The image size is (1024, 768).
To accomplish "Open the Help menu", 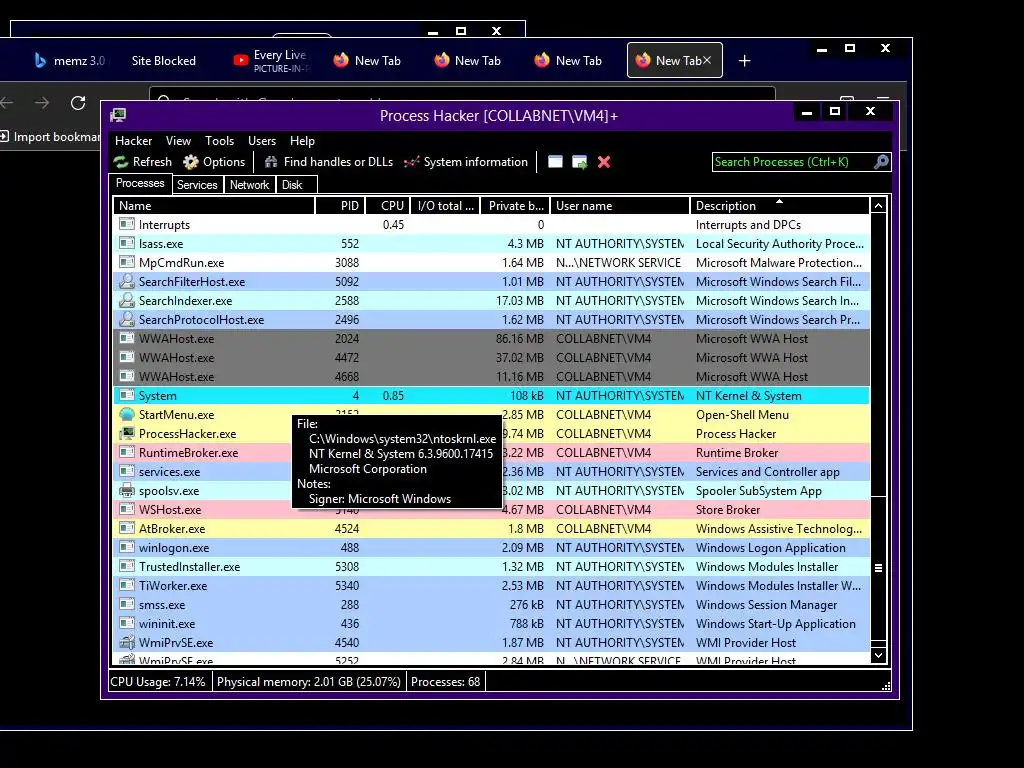I will [x=302, y=141].
